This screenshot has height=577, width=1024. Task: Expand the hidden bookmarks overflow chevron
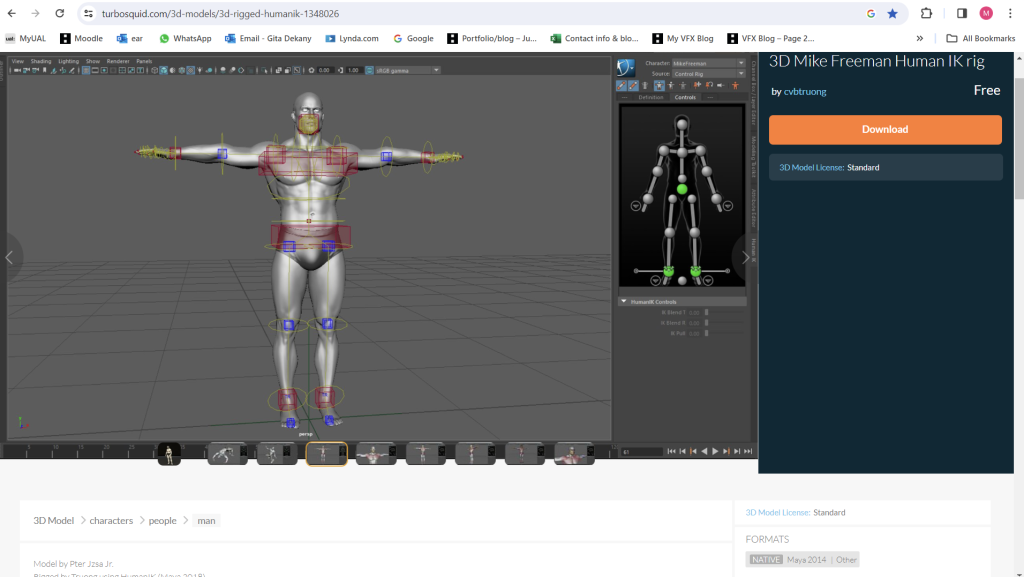pyautogui.click(x=919, y=38)
